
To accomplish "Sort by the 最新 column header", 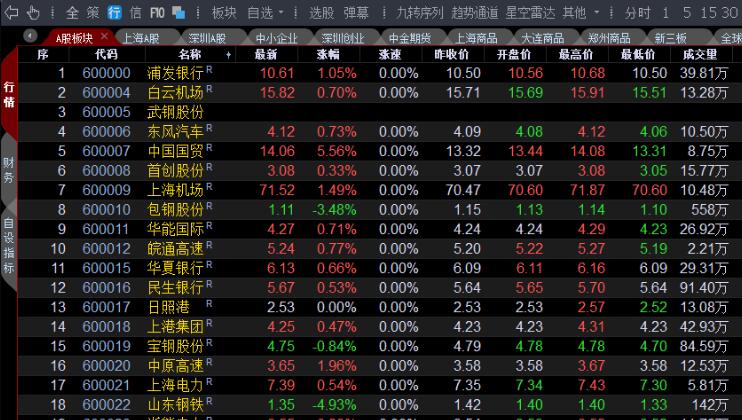I will point(265,54).
